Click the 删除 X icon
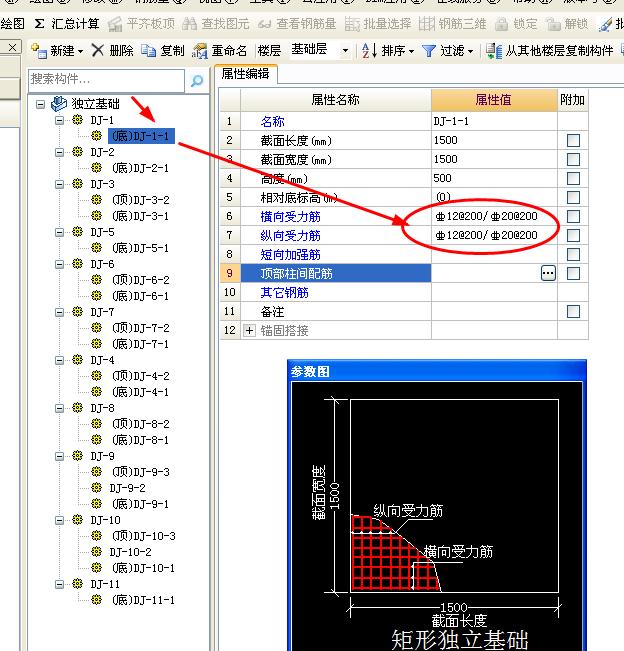 (x=98, y=51)
